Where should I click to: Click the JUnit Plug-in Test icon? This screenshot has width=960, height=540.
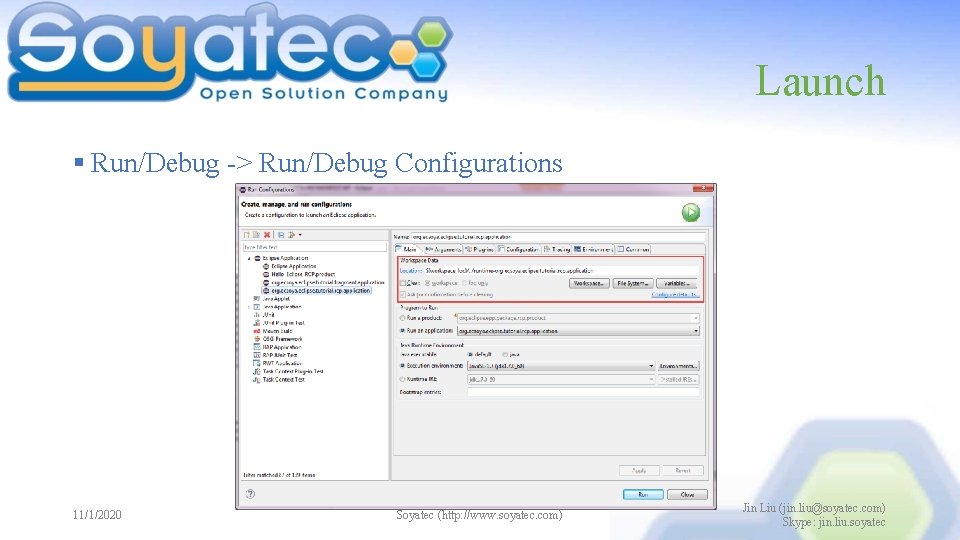tap(257, 323)
